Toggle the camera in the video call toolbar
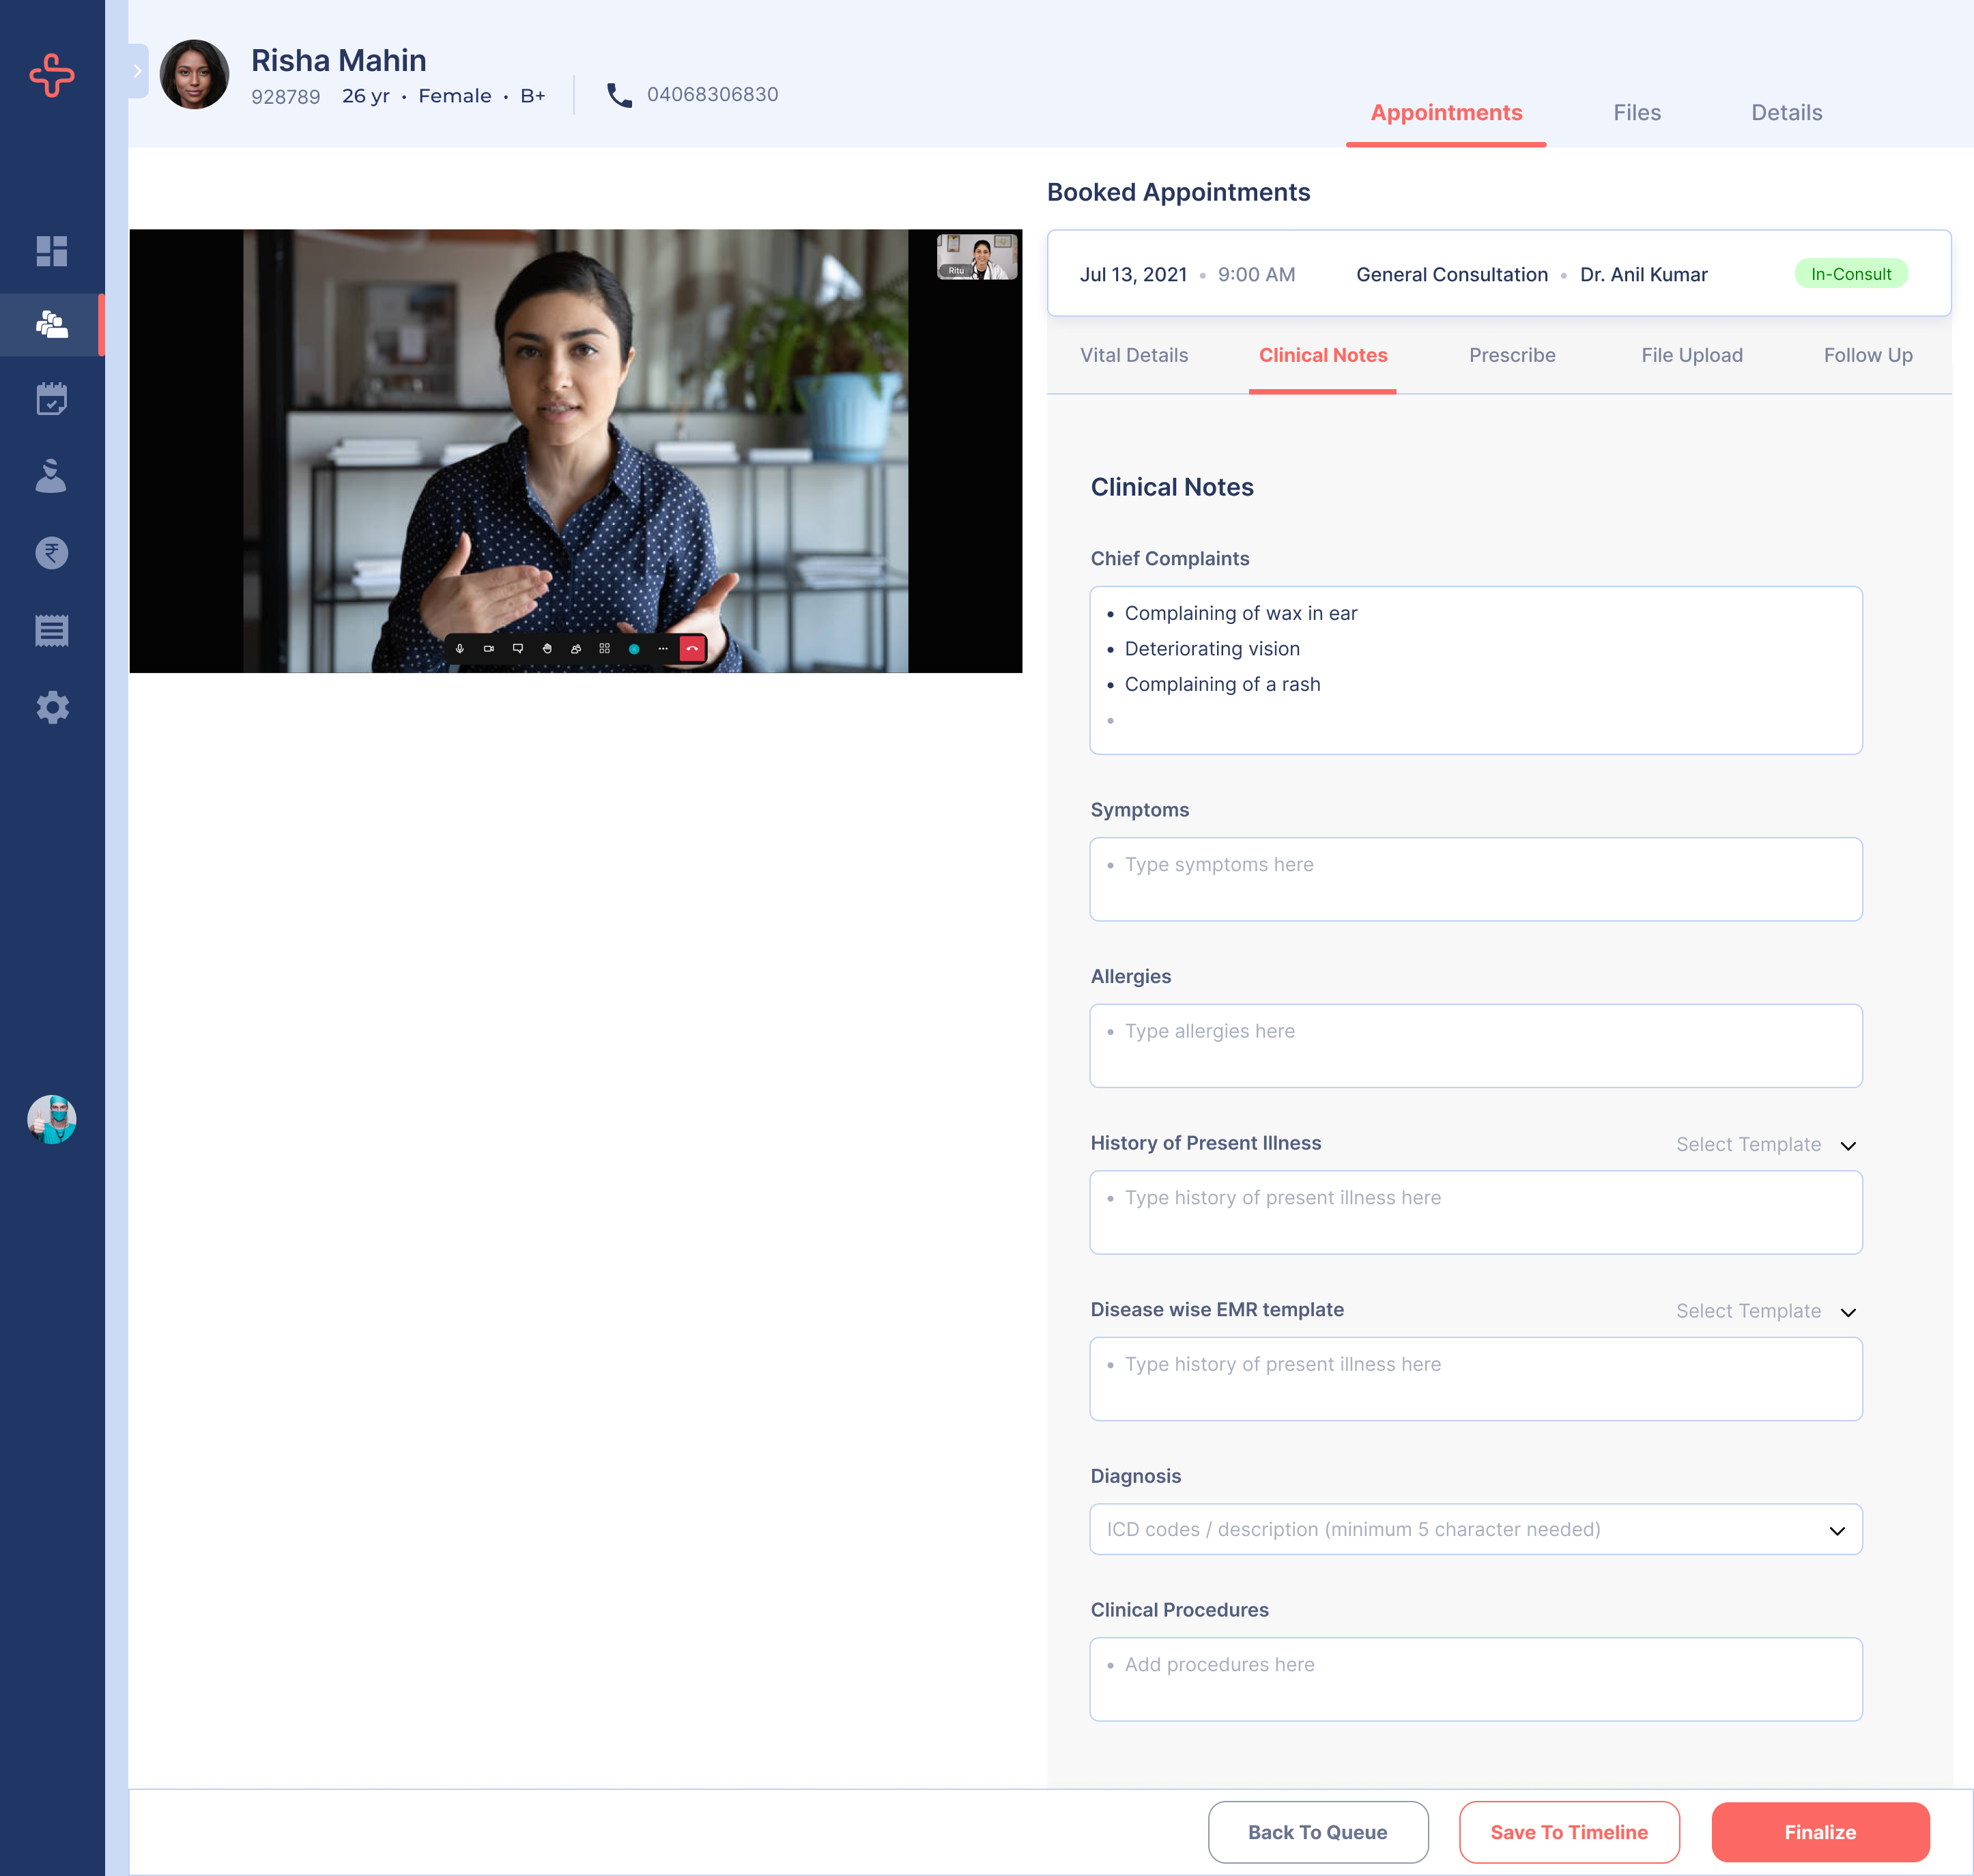 (x=489, y=649)
